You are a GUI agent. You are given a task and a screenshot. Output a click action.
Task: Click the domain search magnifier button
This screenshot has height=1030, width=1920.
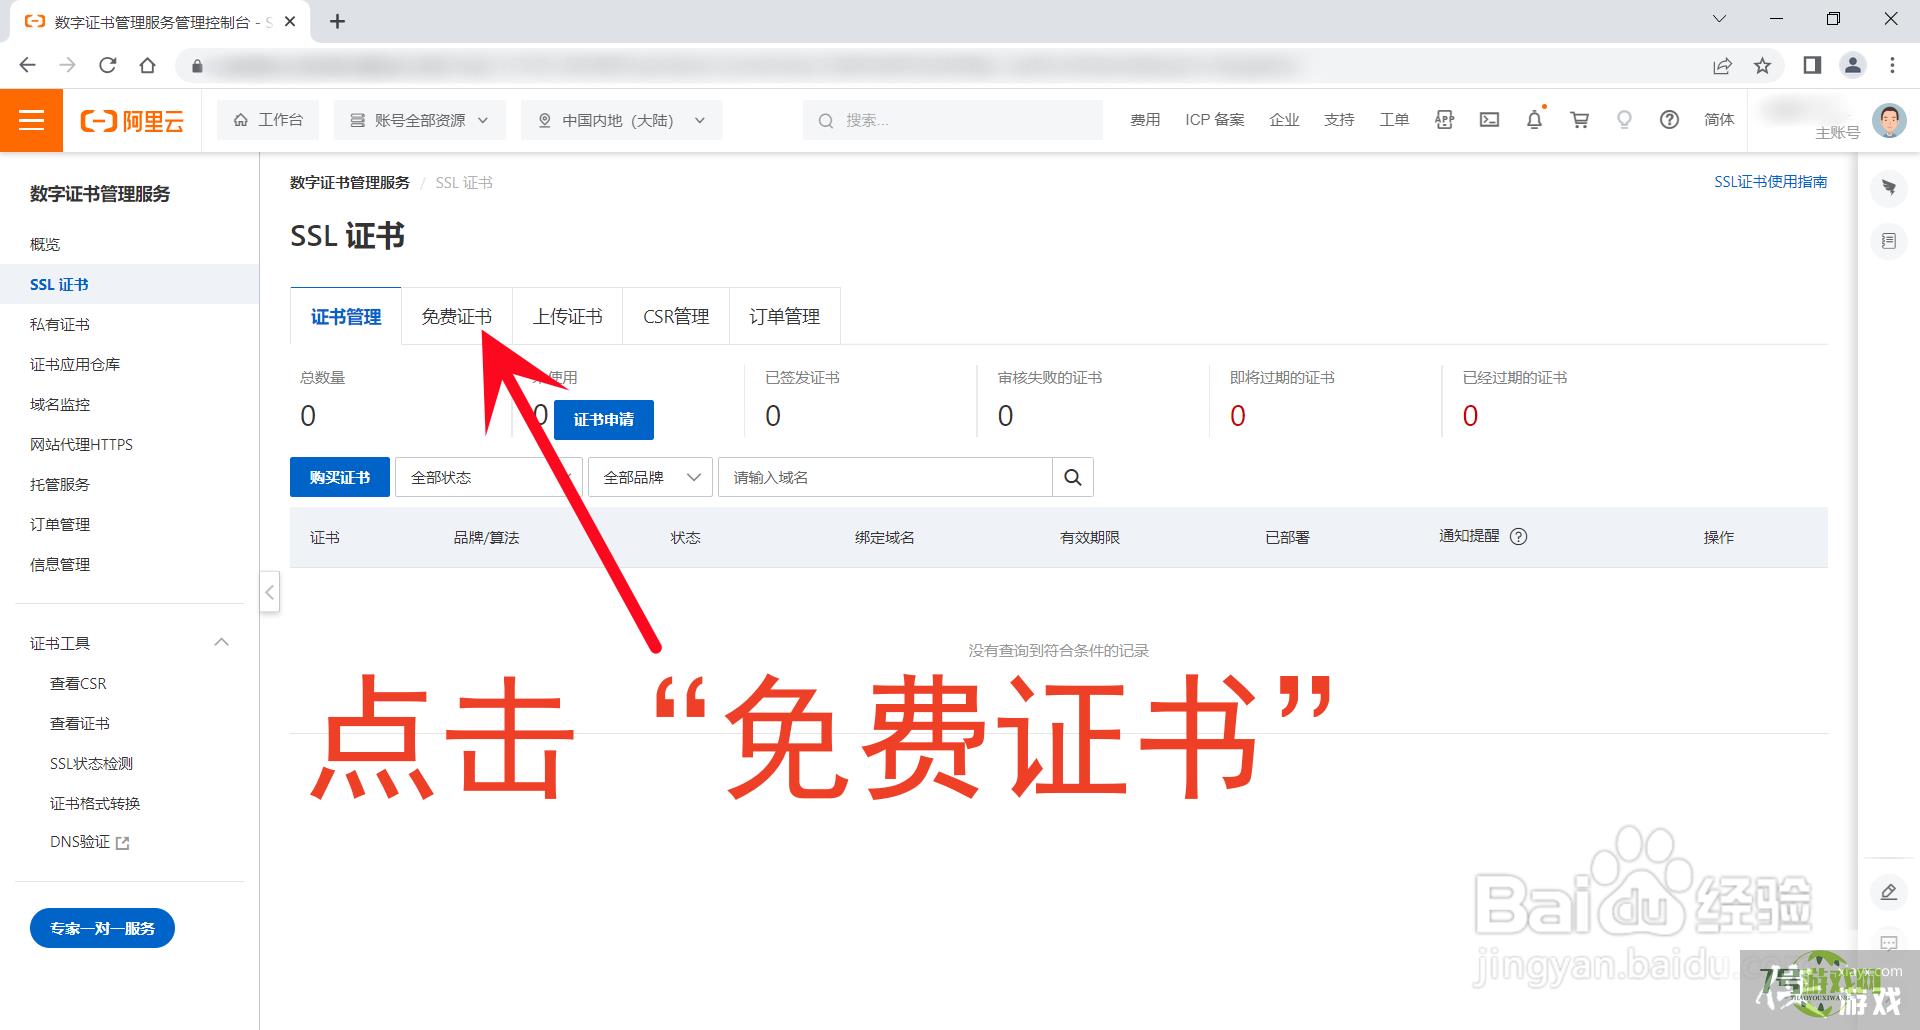click(x=1073, y=477)
